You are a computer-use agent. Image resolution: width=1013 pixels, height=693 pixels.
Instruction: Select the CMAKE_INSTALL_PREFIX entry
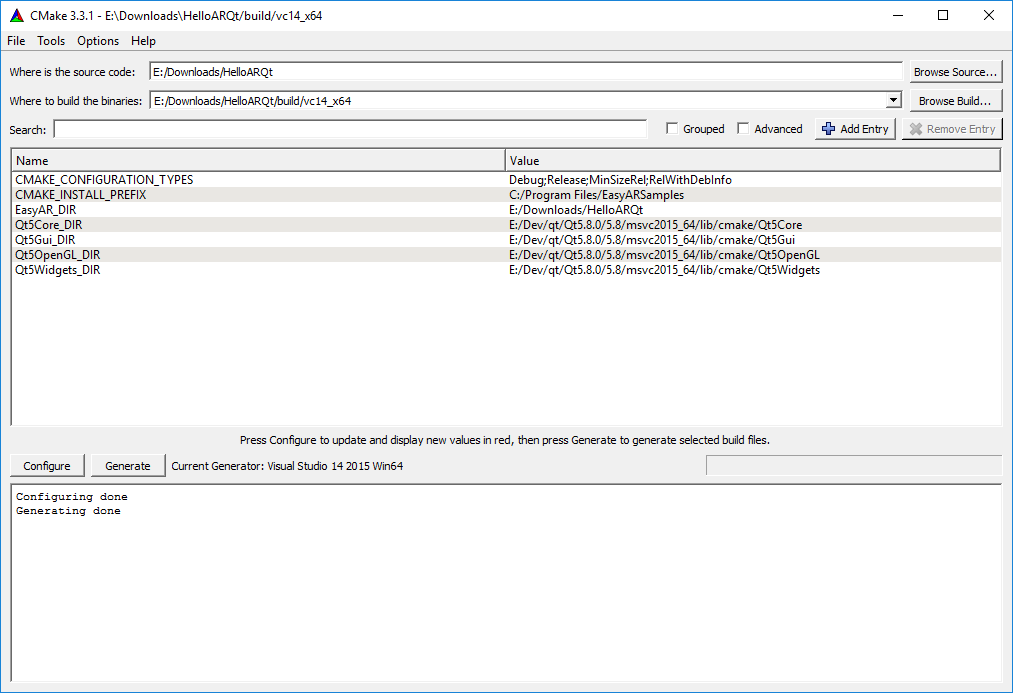click(81, 195)
